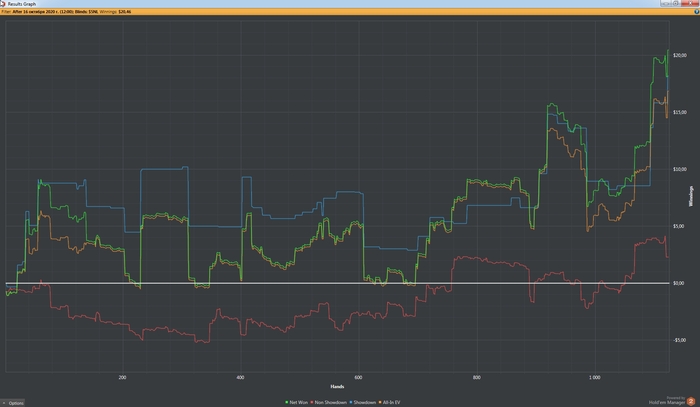Click the Results Graph window app icon
Viewport: 700px width, 407px height.
tap(3, 4)
